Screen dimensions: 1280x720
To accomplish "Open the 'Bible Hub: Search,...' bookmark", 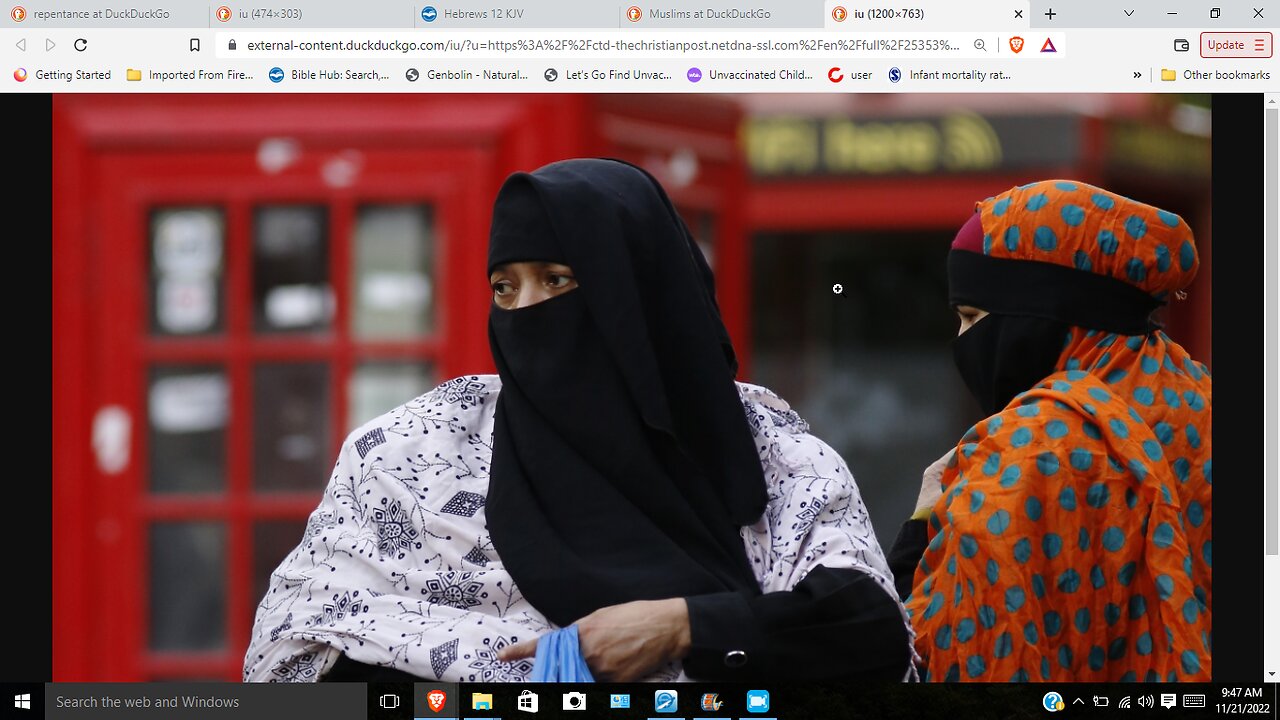I will 329,75.
